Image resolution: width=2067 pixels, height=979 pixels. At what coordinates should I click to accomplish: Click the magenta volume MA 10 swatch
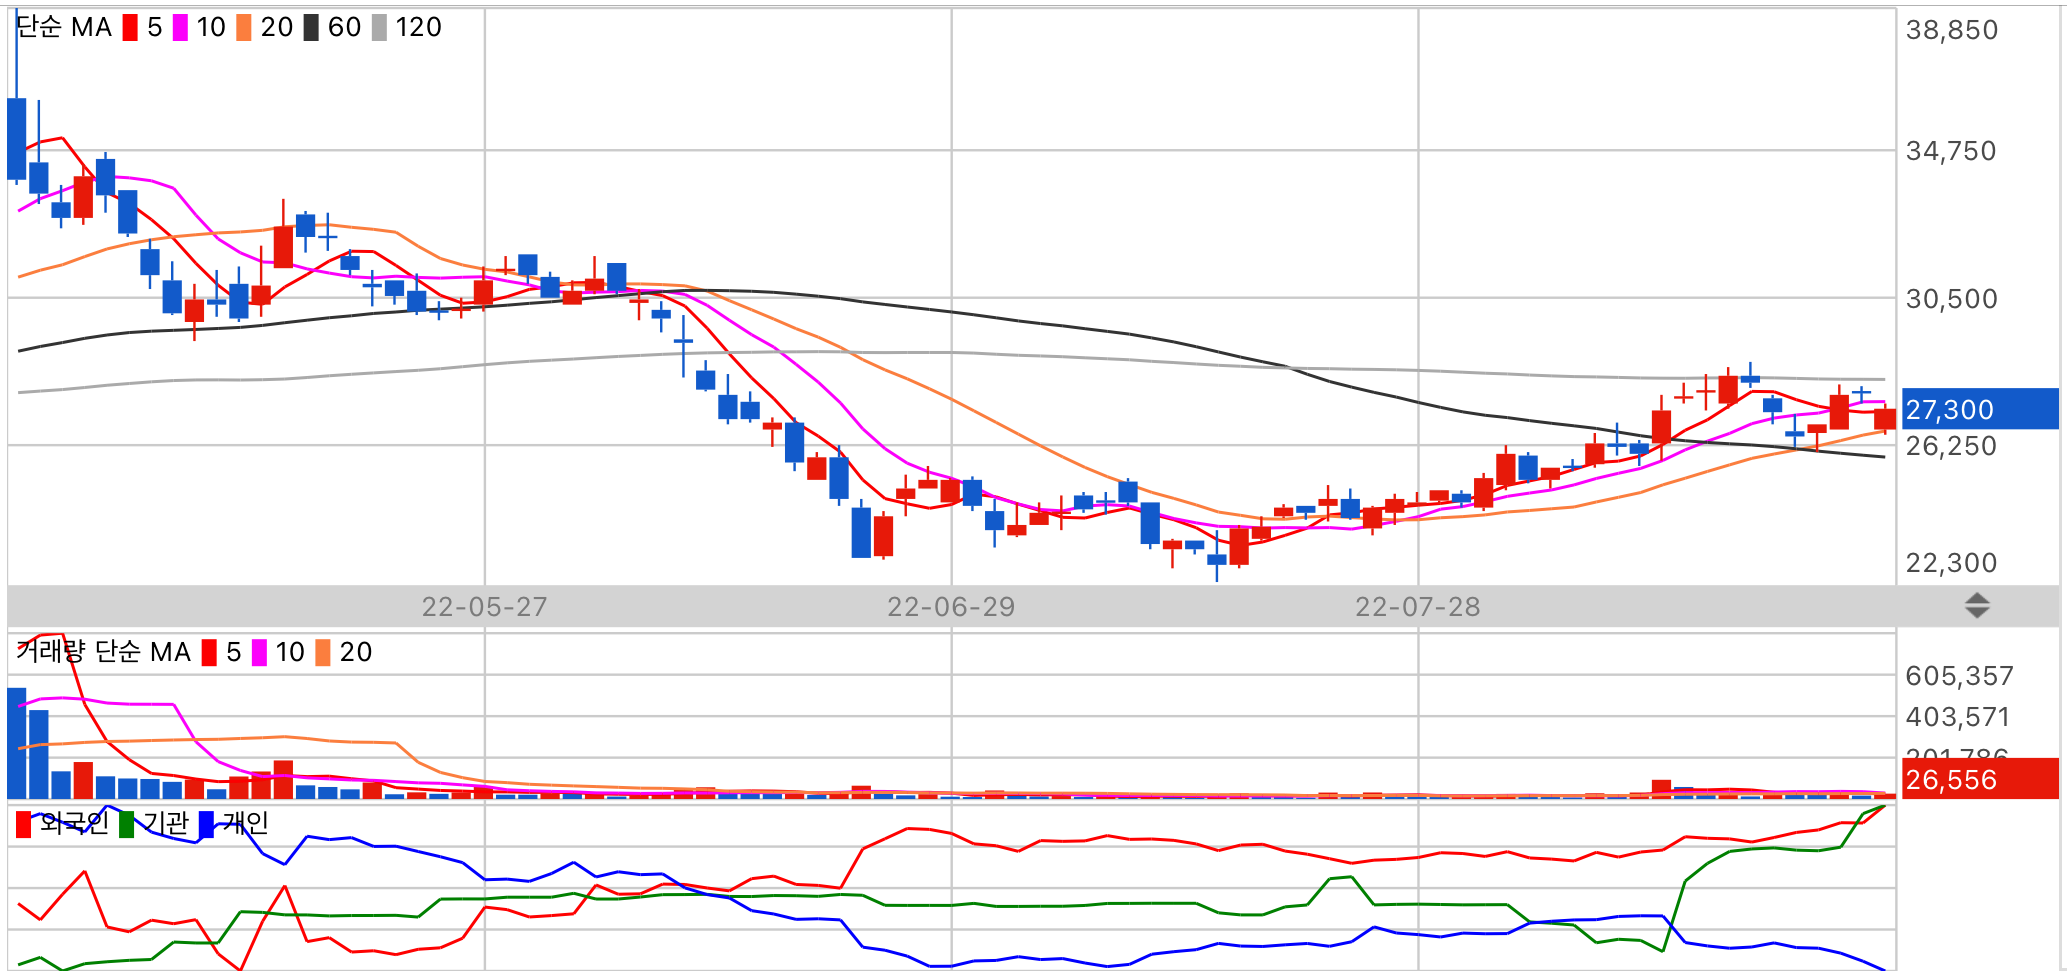tap(259, 653)
